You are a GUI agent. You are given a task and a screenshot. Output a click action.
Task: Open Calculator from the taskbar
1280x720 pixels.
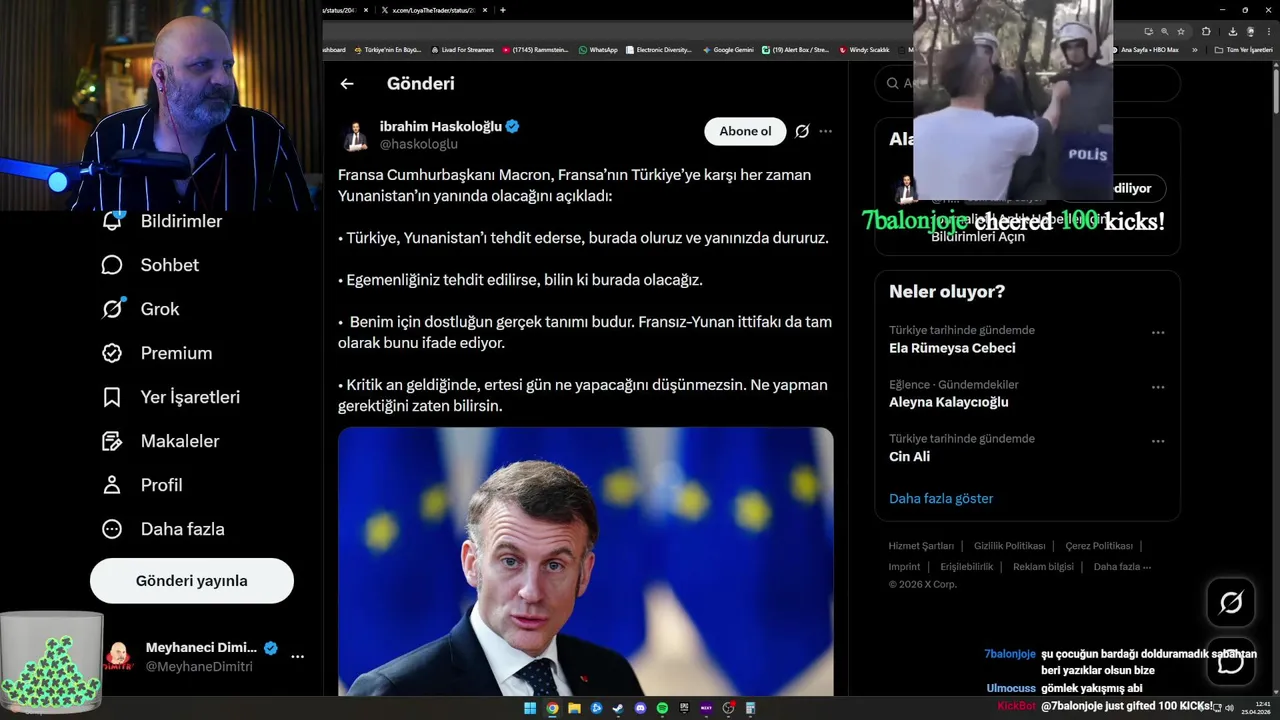[750, 708]
